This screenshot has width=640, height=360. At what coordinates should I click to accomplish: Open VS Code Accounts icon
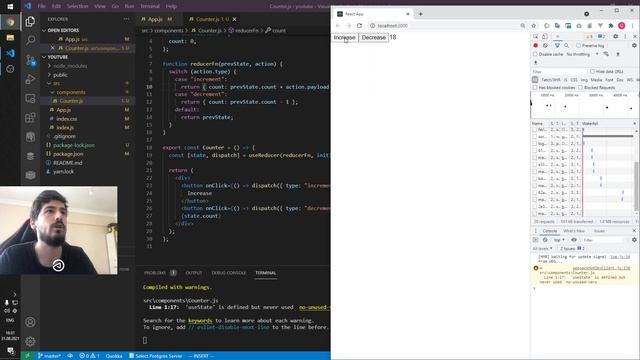click(30, 322)
